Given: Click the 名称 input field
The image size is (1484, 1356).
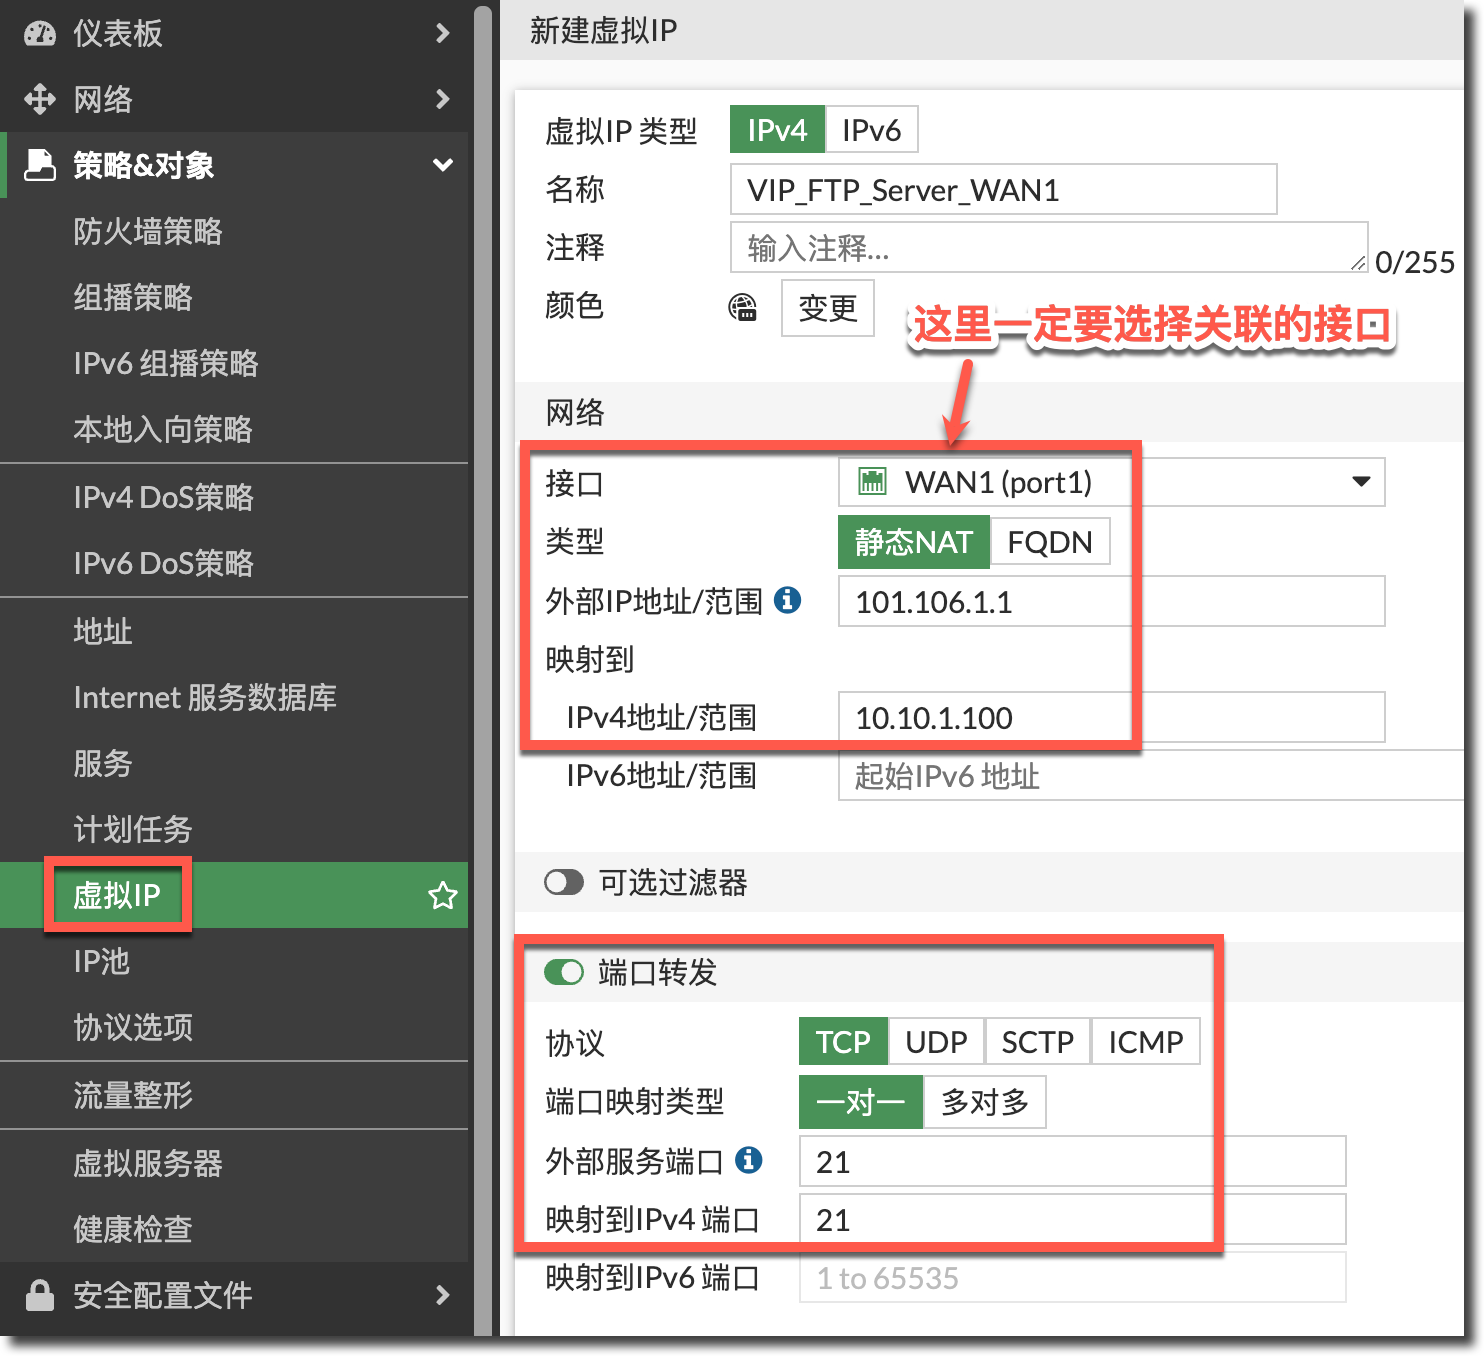Looking at the screenshot, I should pos(1003,190).
